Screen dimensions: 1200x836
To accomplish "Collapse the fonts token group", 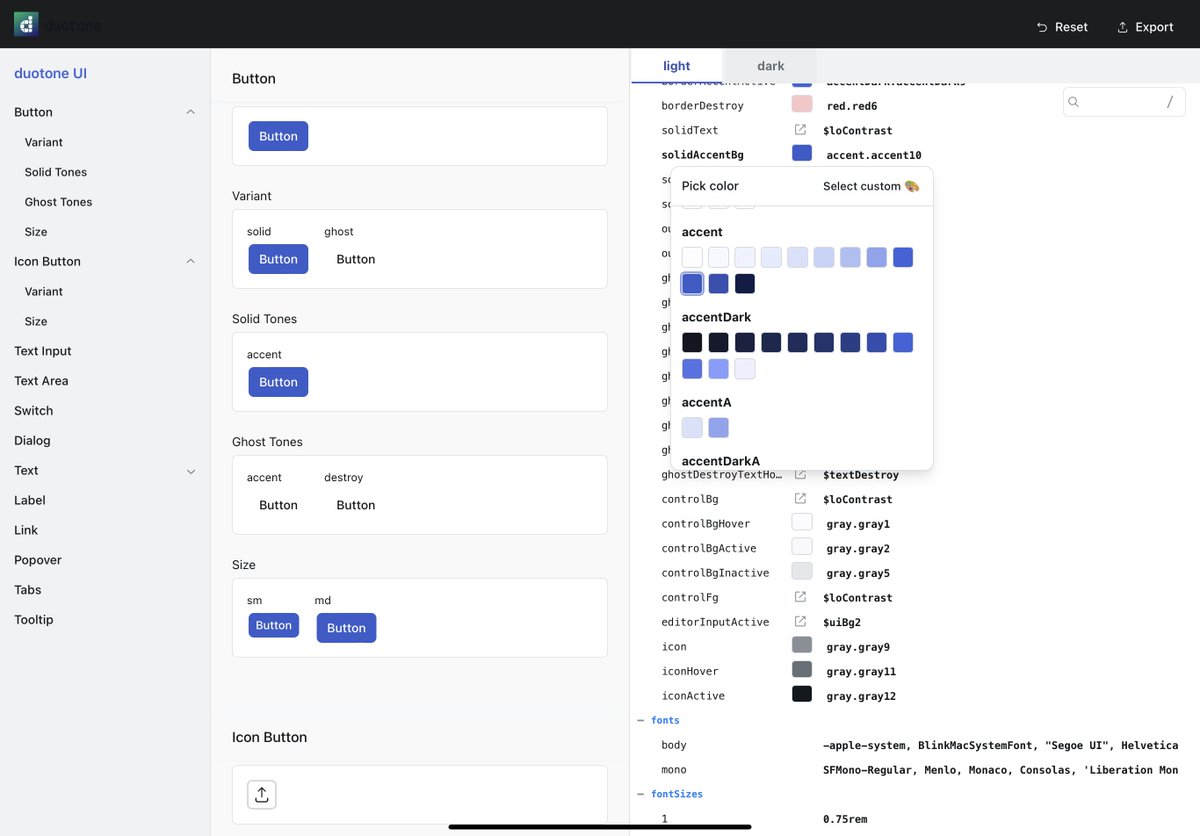I will pyautogui.click(x=642, y=720).
